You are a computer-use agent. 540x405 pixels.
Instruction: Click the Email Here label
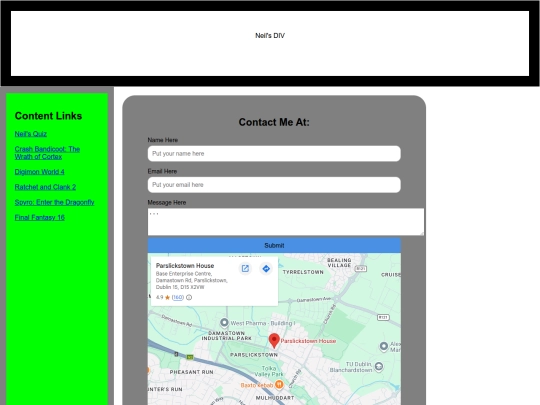pyautogui.click(x=162, y=171)
